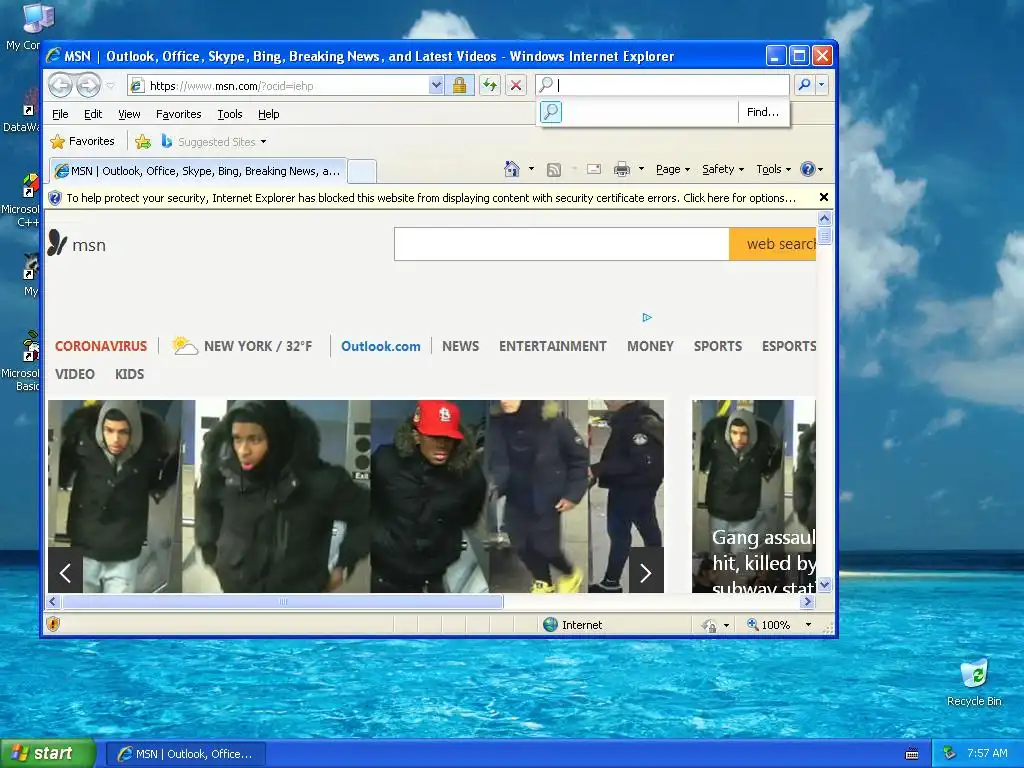
Task: Click the security lock icon in address bar
Action: [x=459, y=85]
